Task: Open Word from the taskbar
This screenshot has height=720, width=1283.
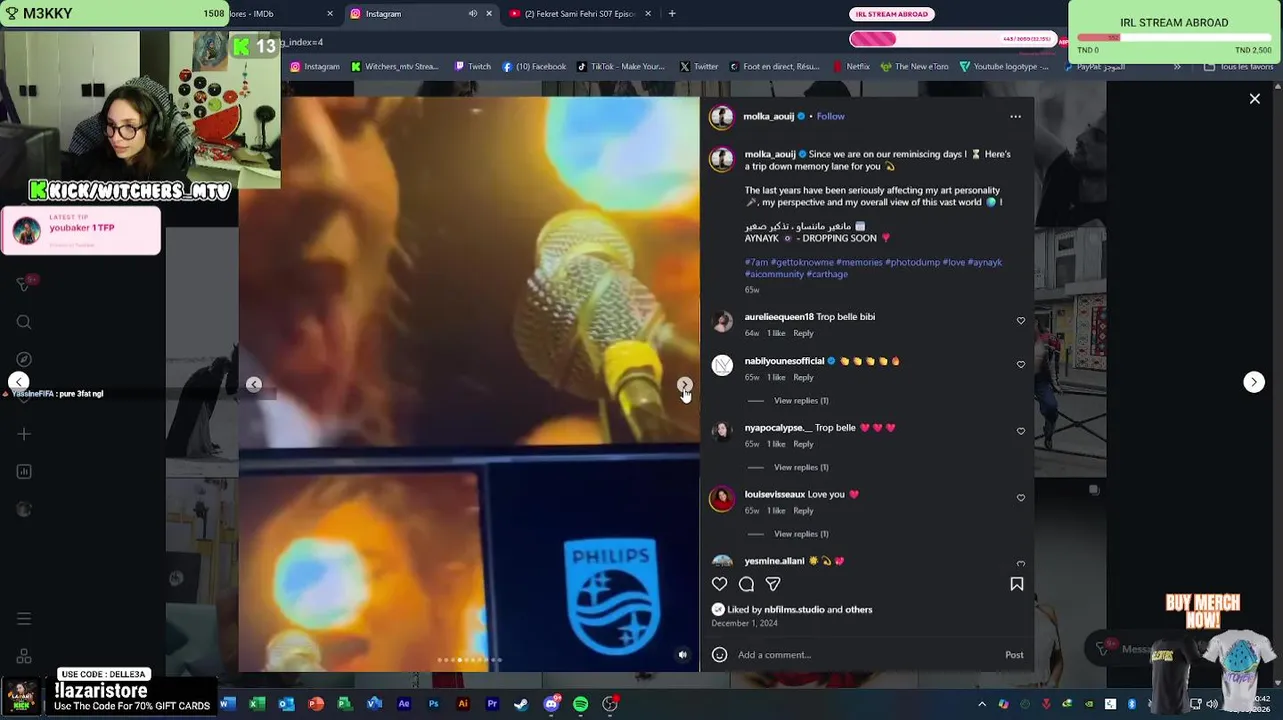Action: coord(226,704)
